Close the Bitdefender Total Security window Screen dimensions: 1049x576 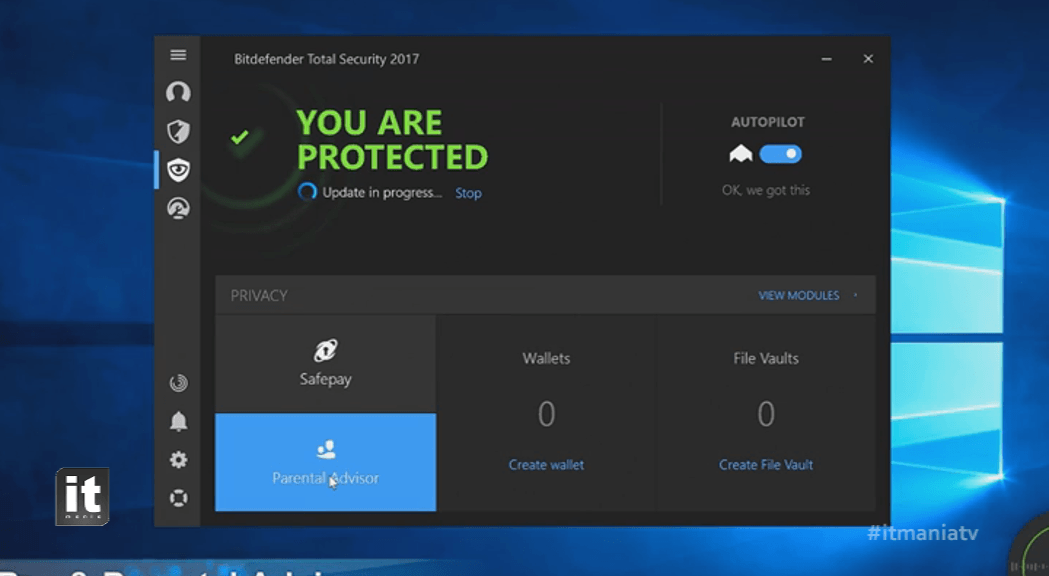click(x=868, y=59)
